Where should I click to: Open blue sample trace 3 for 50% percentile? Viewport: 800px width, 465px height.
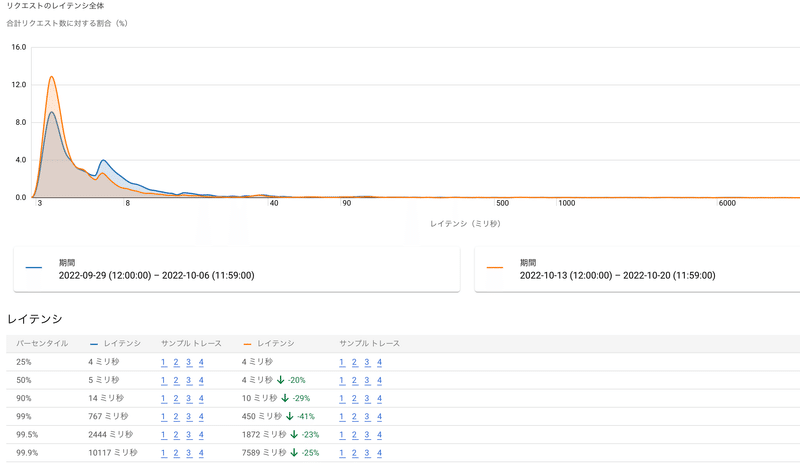coord(189,380)
